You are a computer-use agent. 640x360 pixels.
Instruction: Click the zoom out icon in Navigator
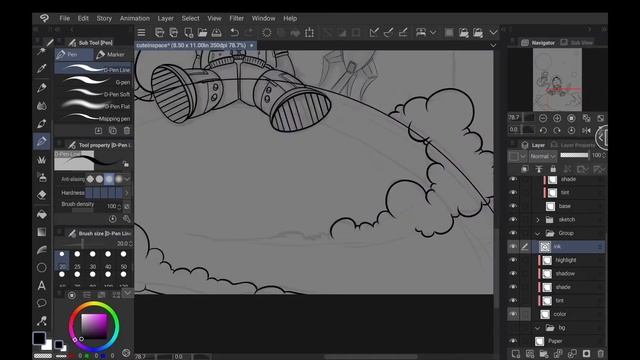(x=543, y=118)
